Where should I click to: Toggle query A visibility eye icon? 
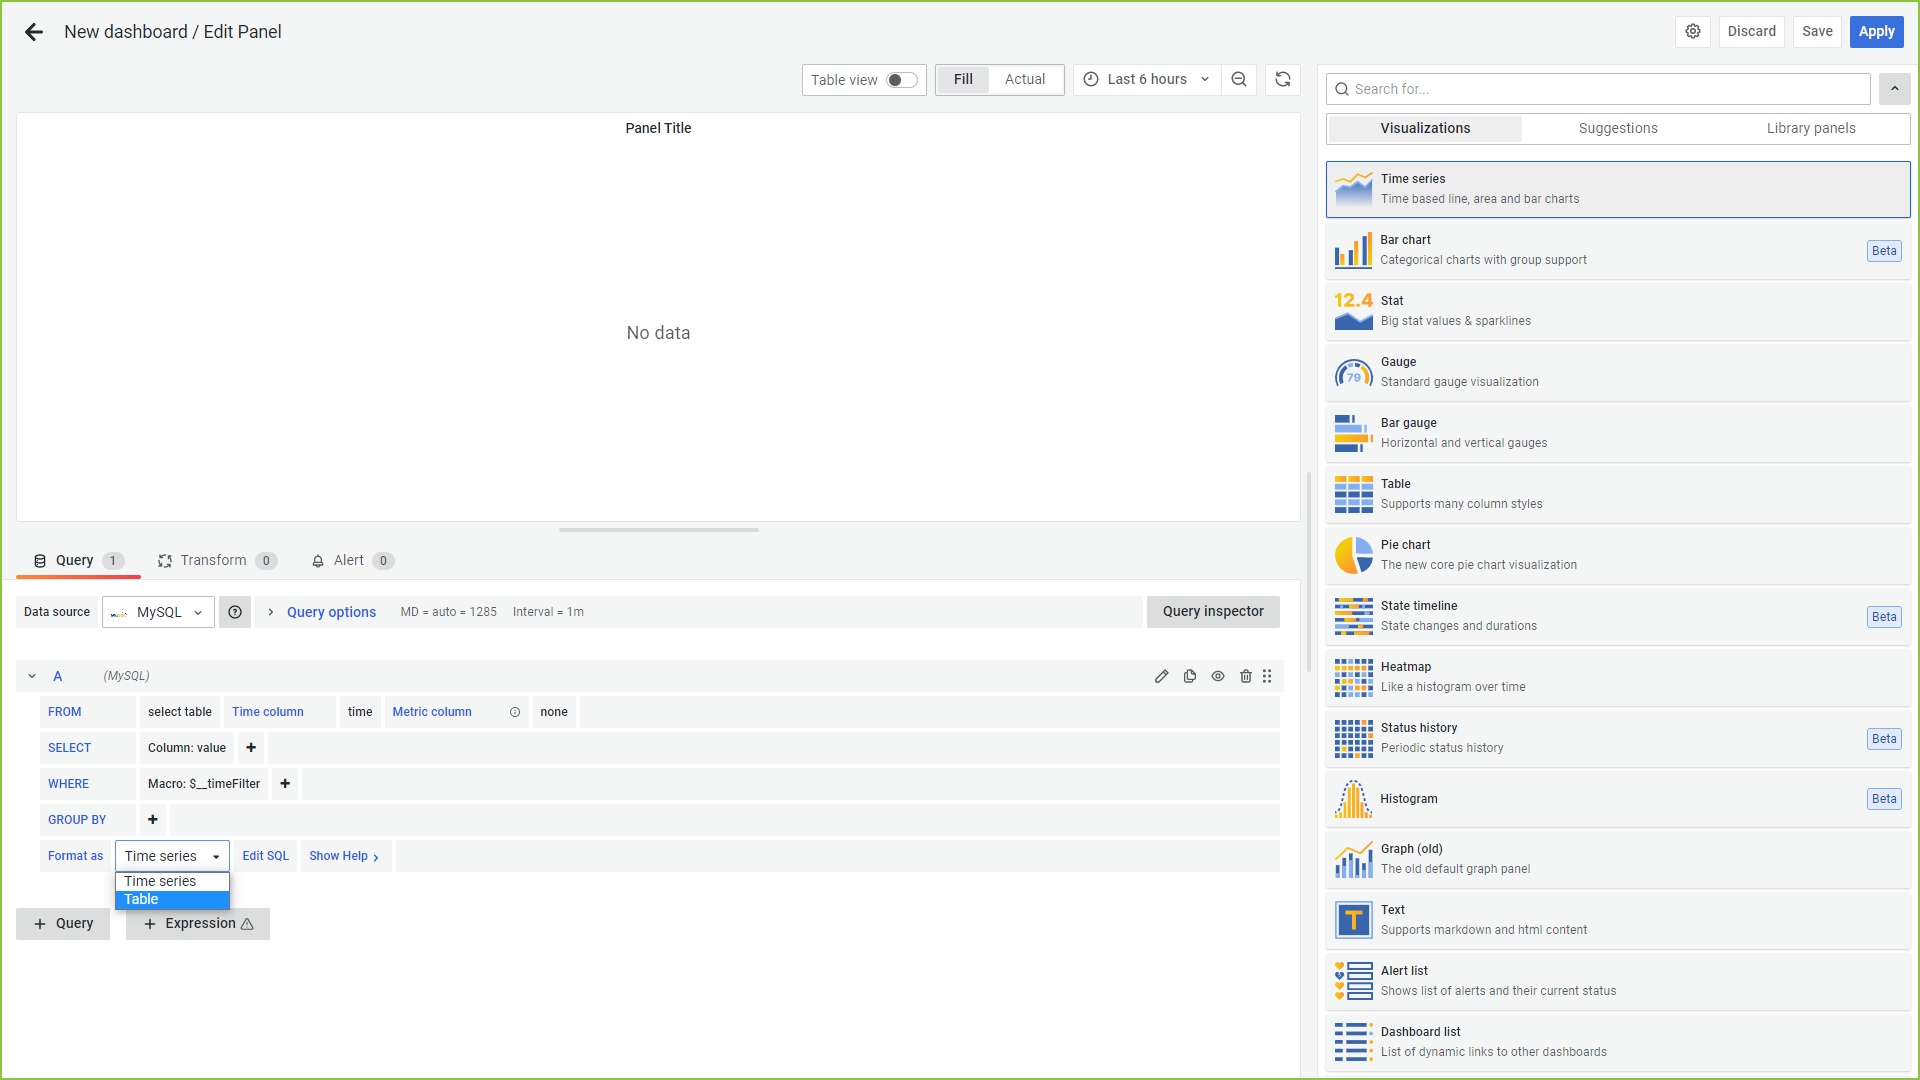click(1218, 677)
